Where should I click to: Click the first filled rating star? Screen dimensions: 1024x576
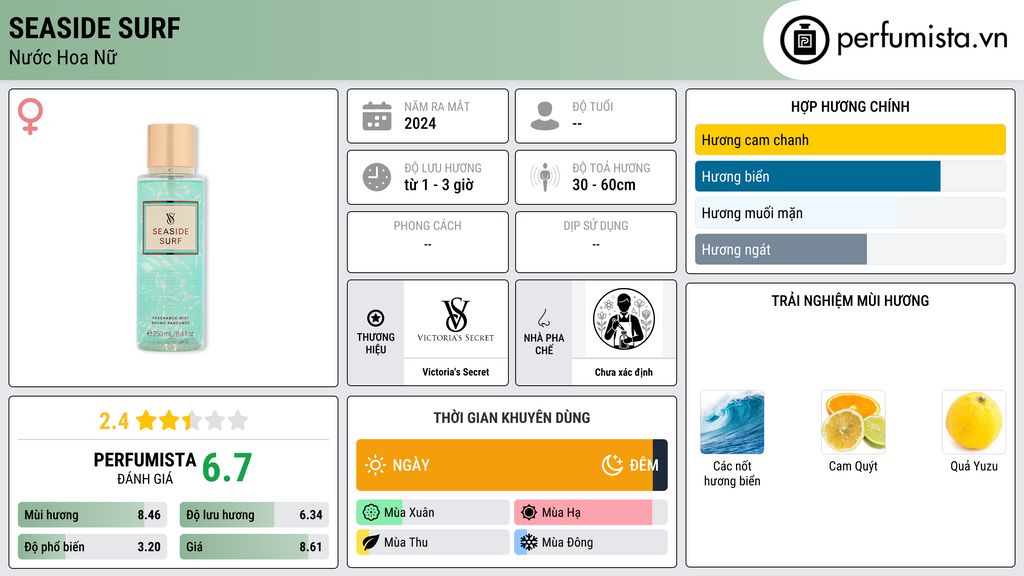point(146,420)
